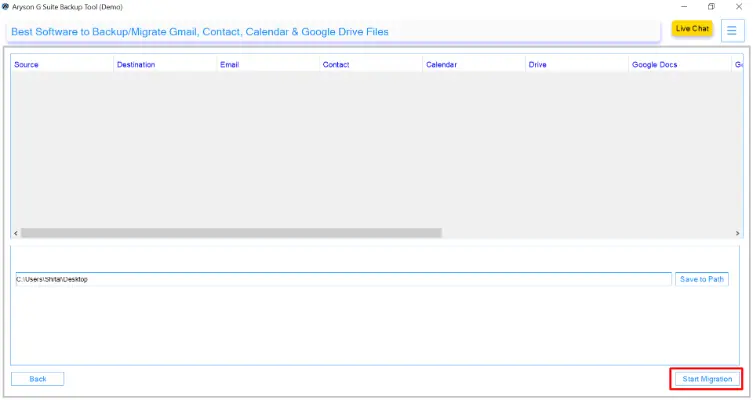This screenshot has height=400, width=753.
Task: Minimize the Aryson G Suite Backup window
Action: tap(683, 7)
